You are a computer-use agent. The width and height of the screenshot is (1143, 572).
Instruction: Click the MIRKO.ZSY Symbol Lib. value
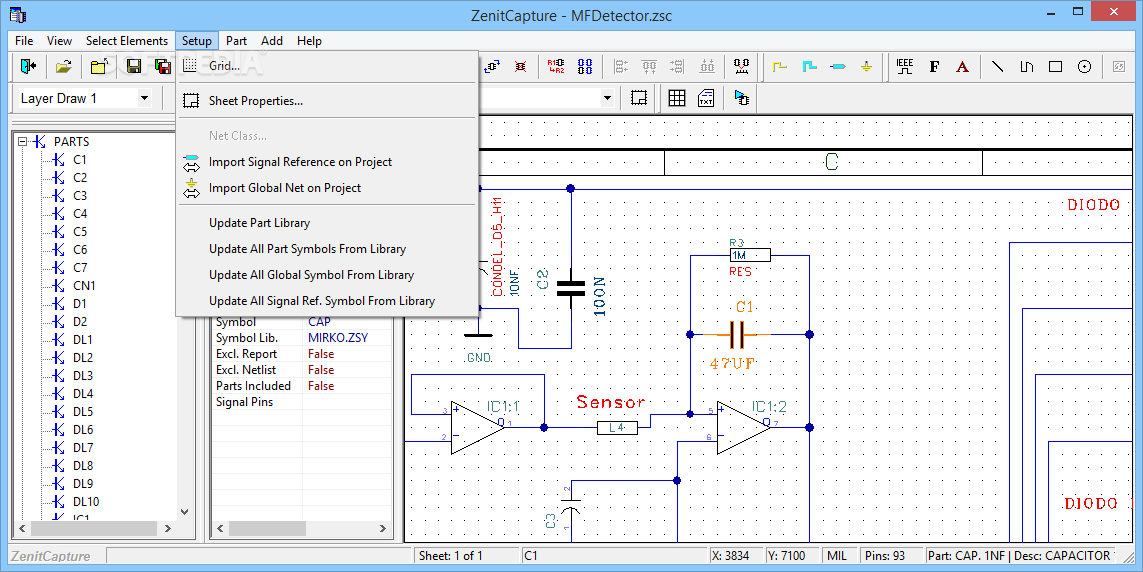click(x=338, y=338)
